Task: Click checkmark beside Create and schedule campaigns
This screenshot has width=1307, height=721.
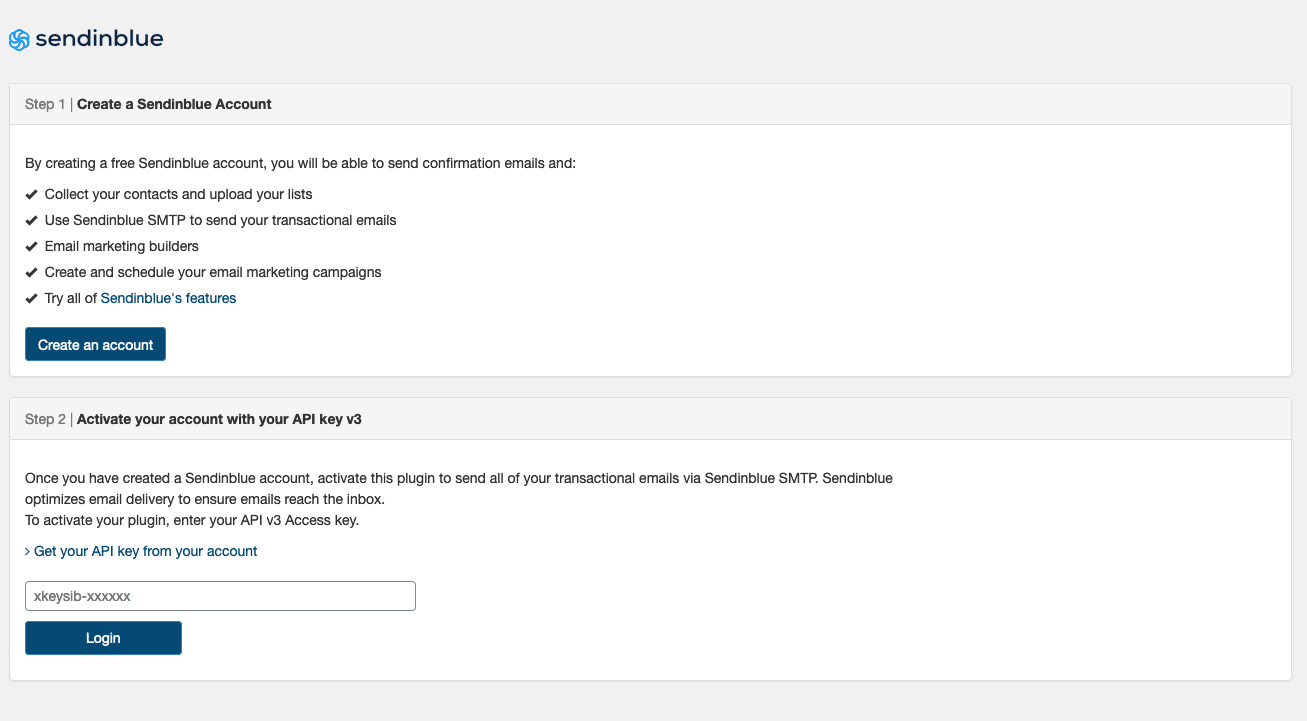Action: [x=32, y=272]
